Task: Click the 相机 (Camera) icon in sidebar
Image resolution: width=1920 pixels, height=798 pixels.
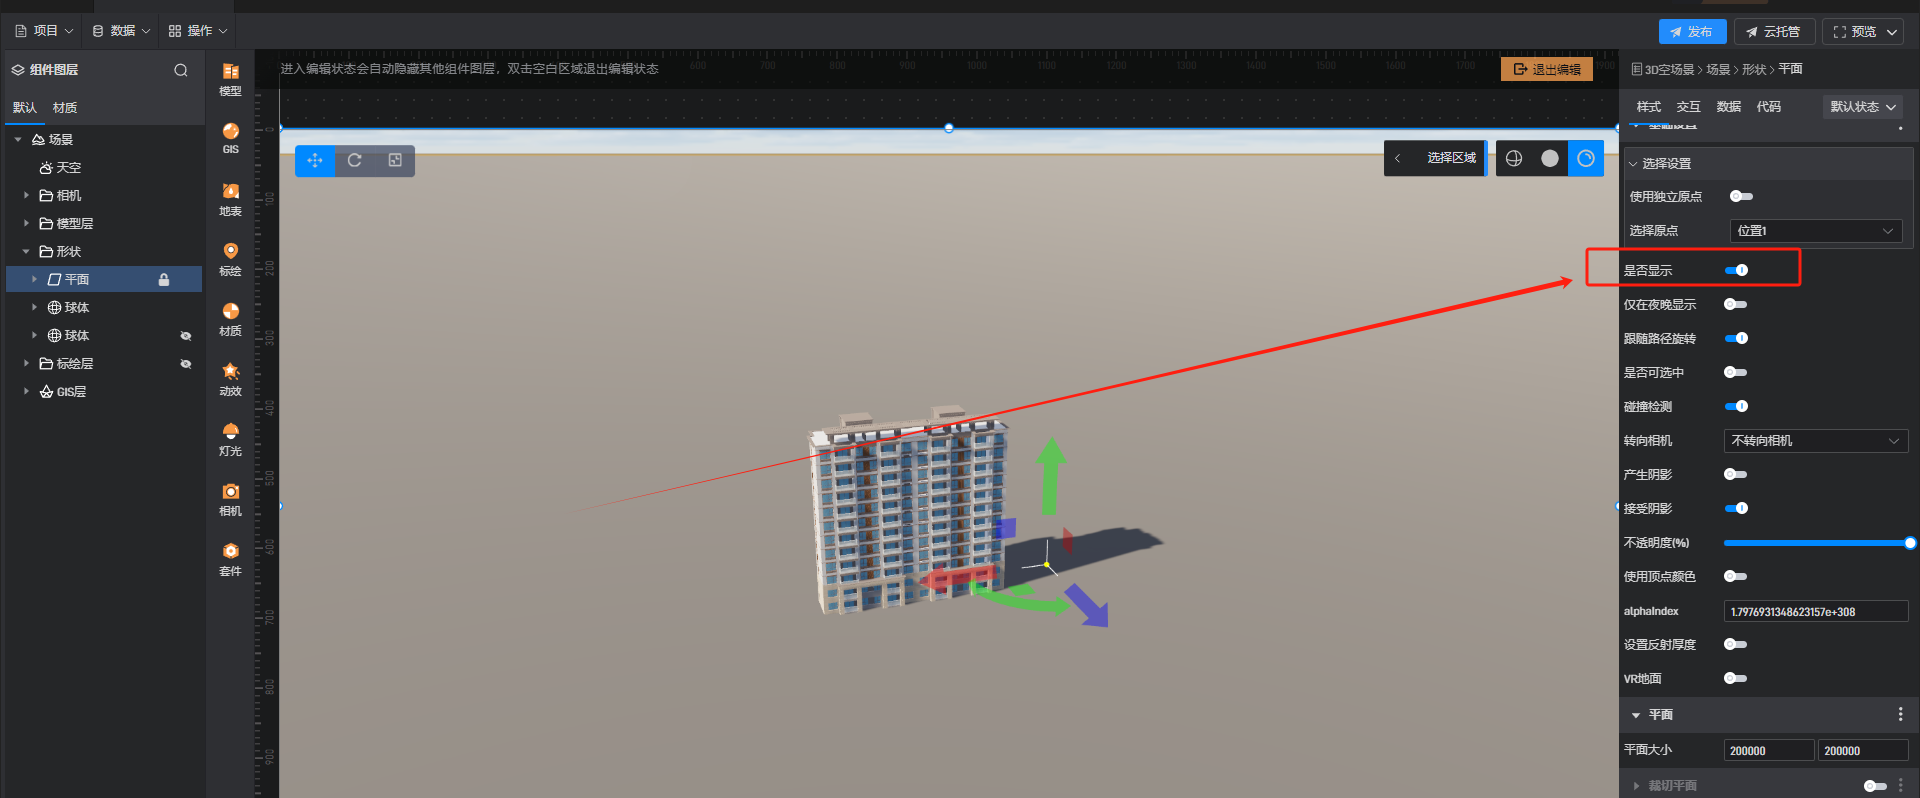Action: point(230,498)
